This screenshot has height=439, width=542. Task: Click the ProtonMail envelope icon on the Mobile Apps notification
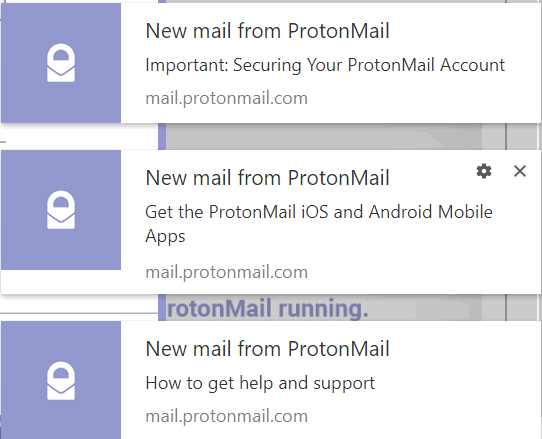click(61, 209)
